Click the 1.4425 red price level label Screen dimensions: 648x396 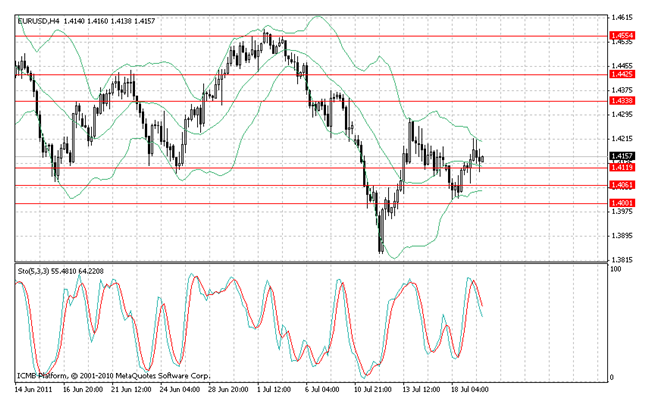[622, 74]
